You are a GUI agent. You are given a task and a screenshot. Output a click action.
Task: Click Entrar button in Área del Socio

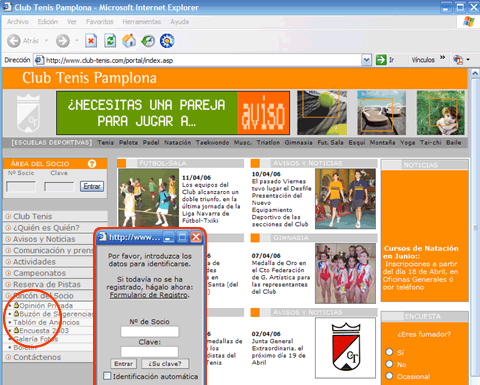point(92,186)
